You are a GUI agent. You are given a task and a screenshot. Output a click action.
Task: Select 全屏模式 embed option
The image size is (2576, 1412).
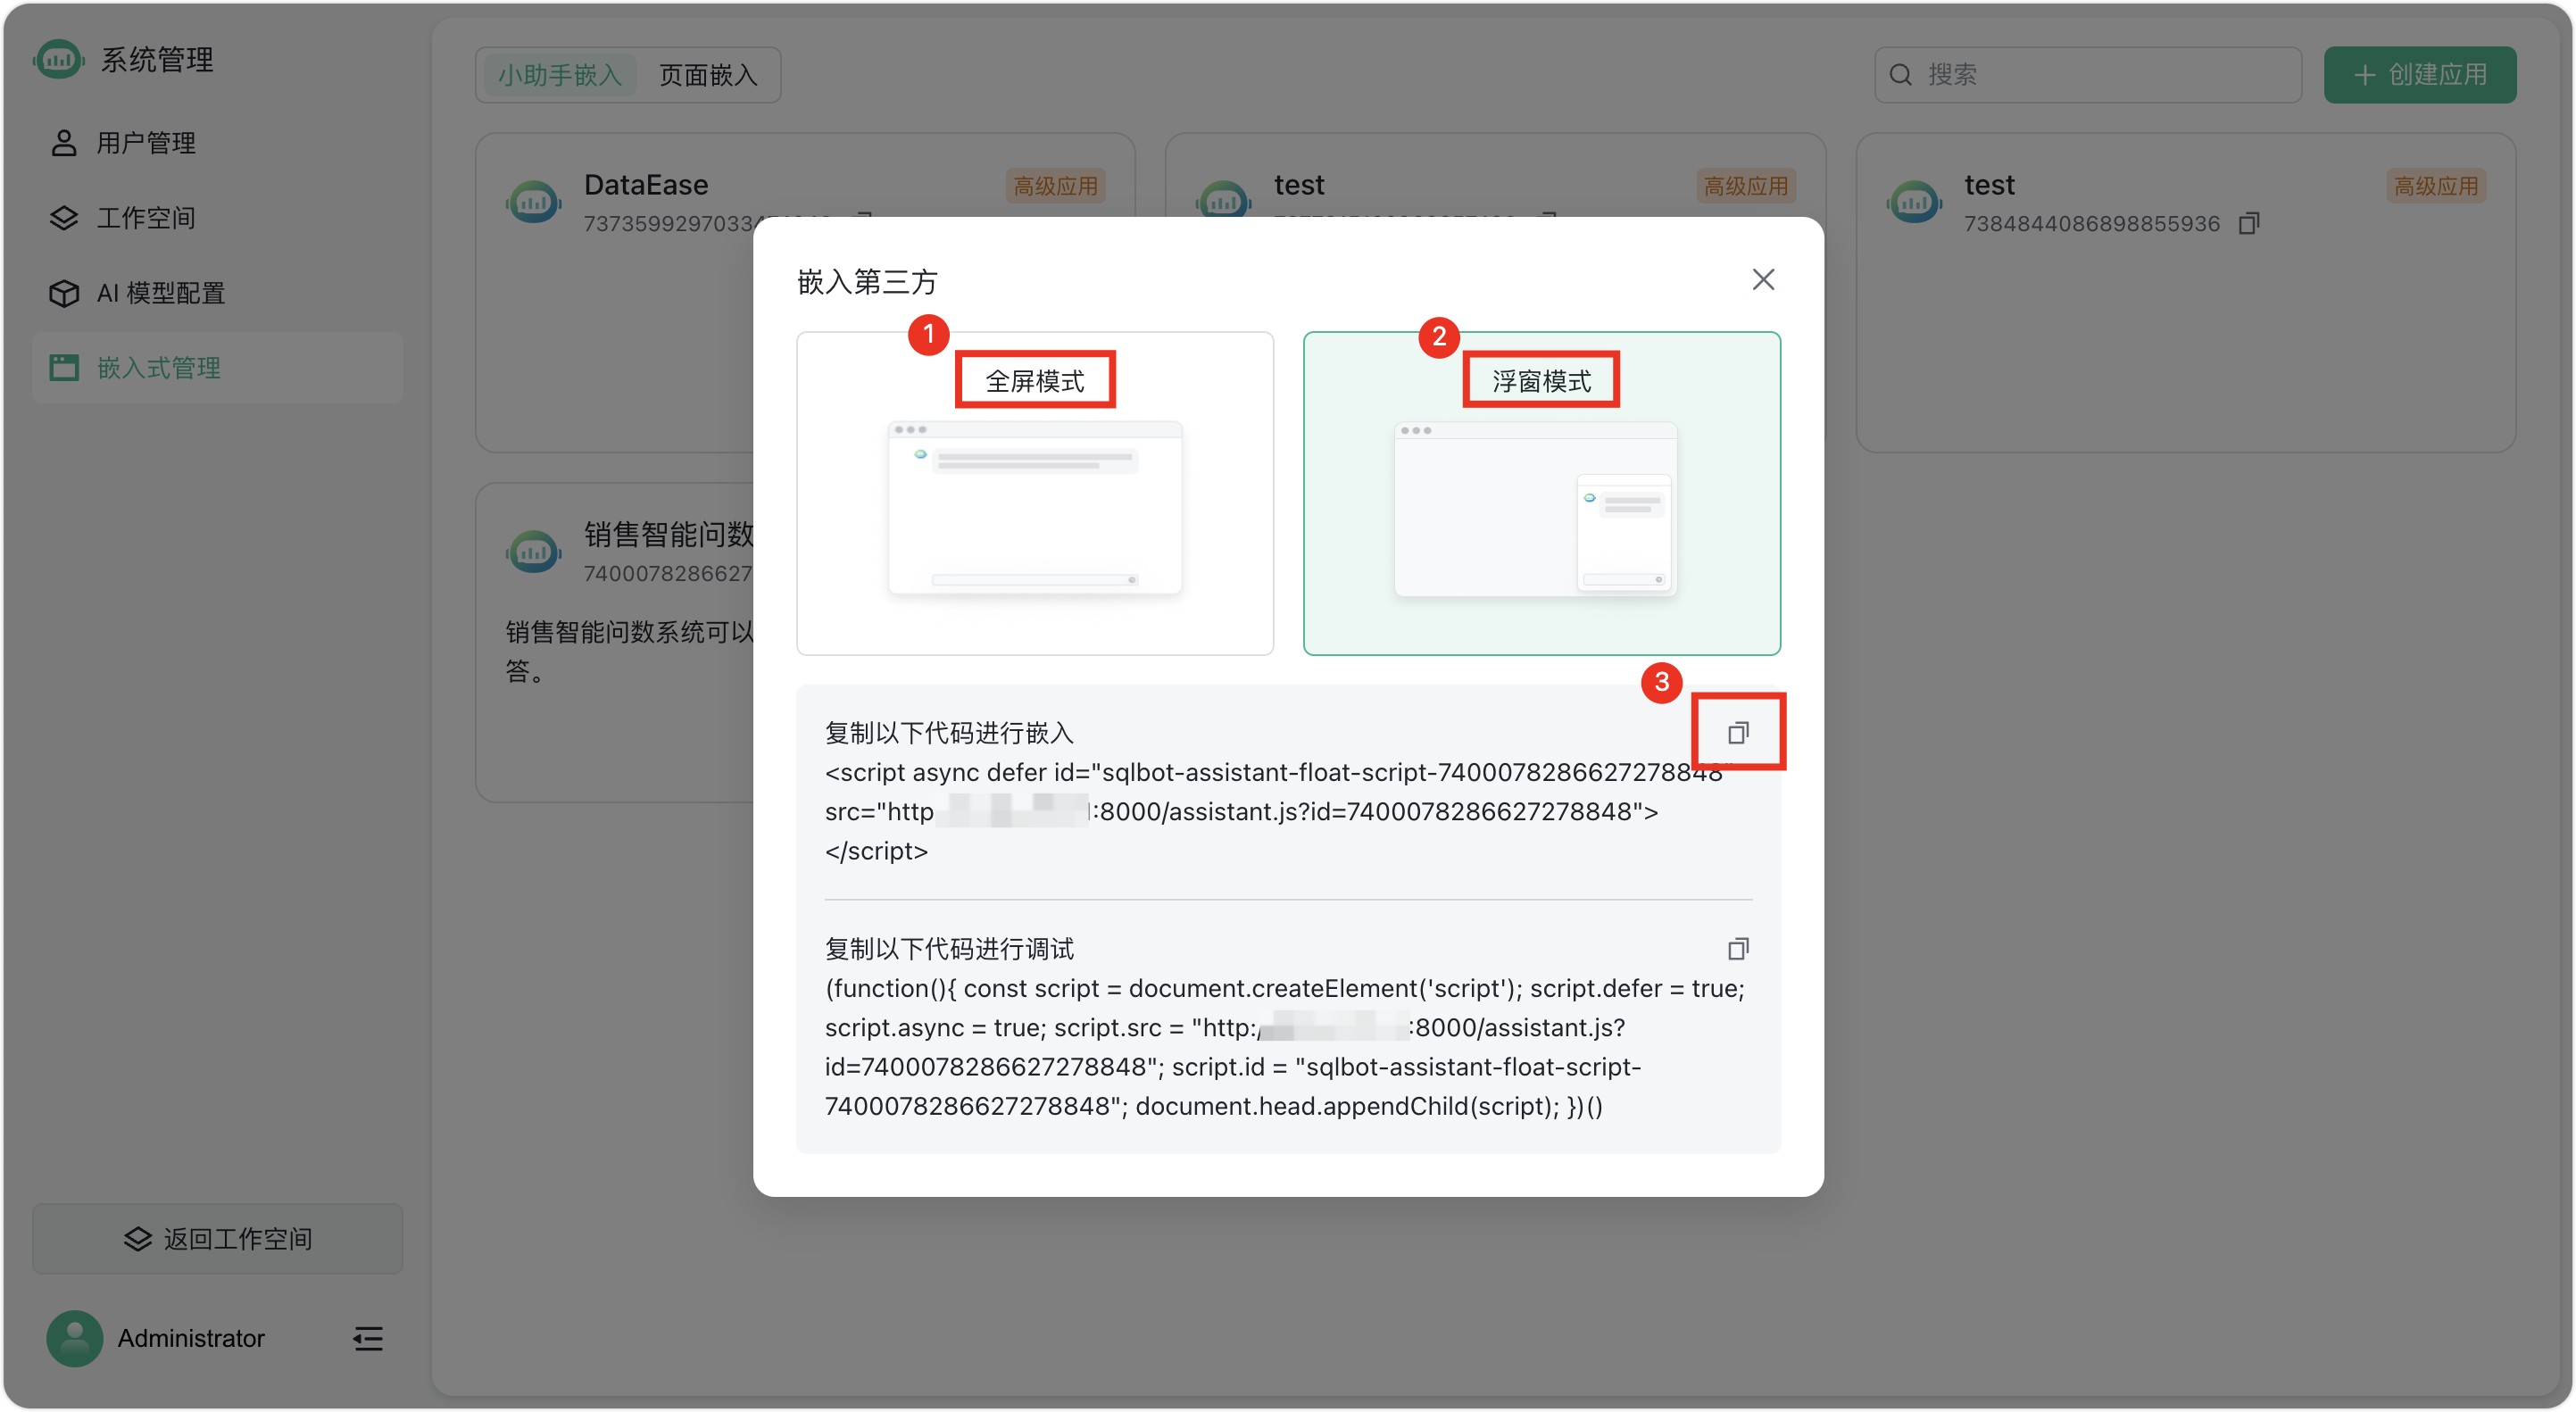click(x=1035, y=381)
